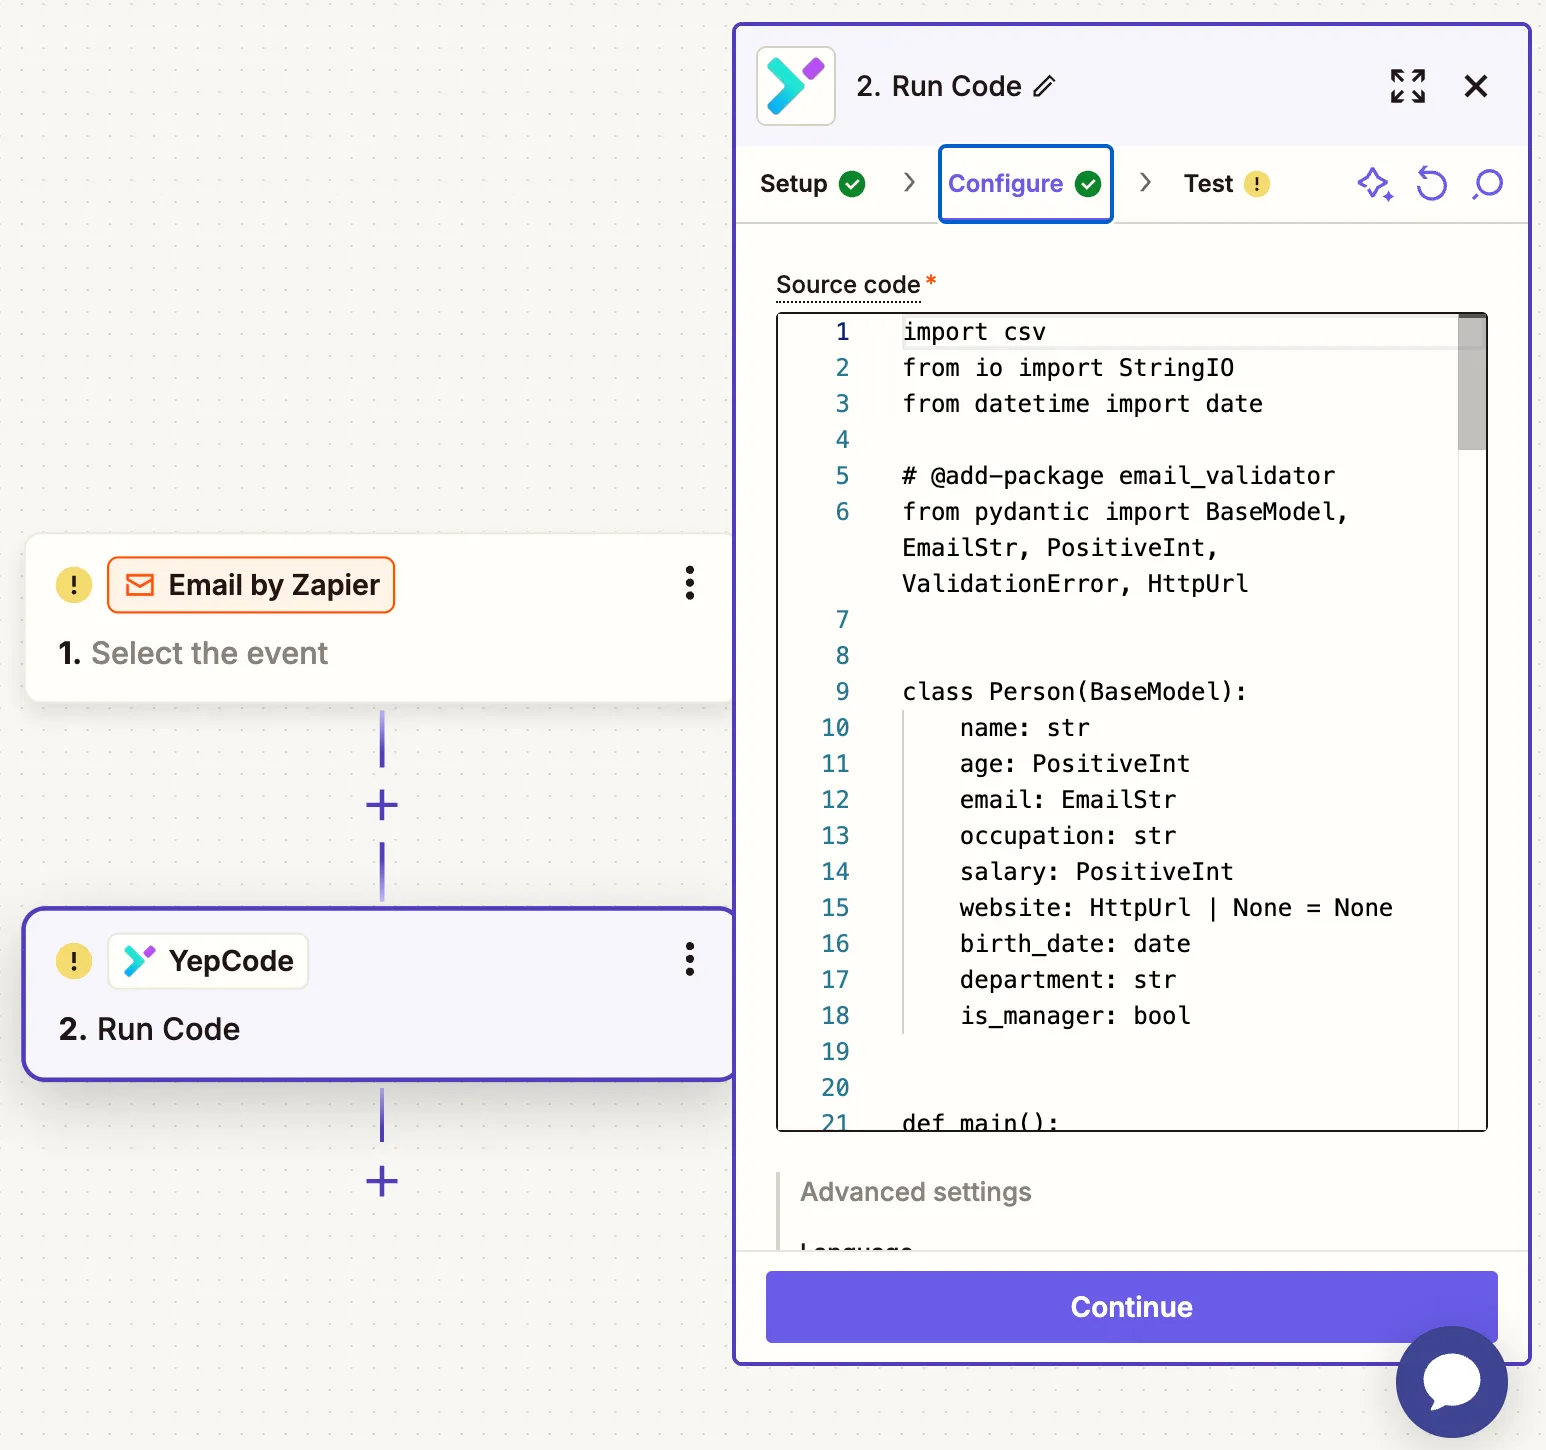Click the search magnifier icon in panel
This screenshot has width=1546, height=1450.
click(1488, 184)
